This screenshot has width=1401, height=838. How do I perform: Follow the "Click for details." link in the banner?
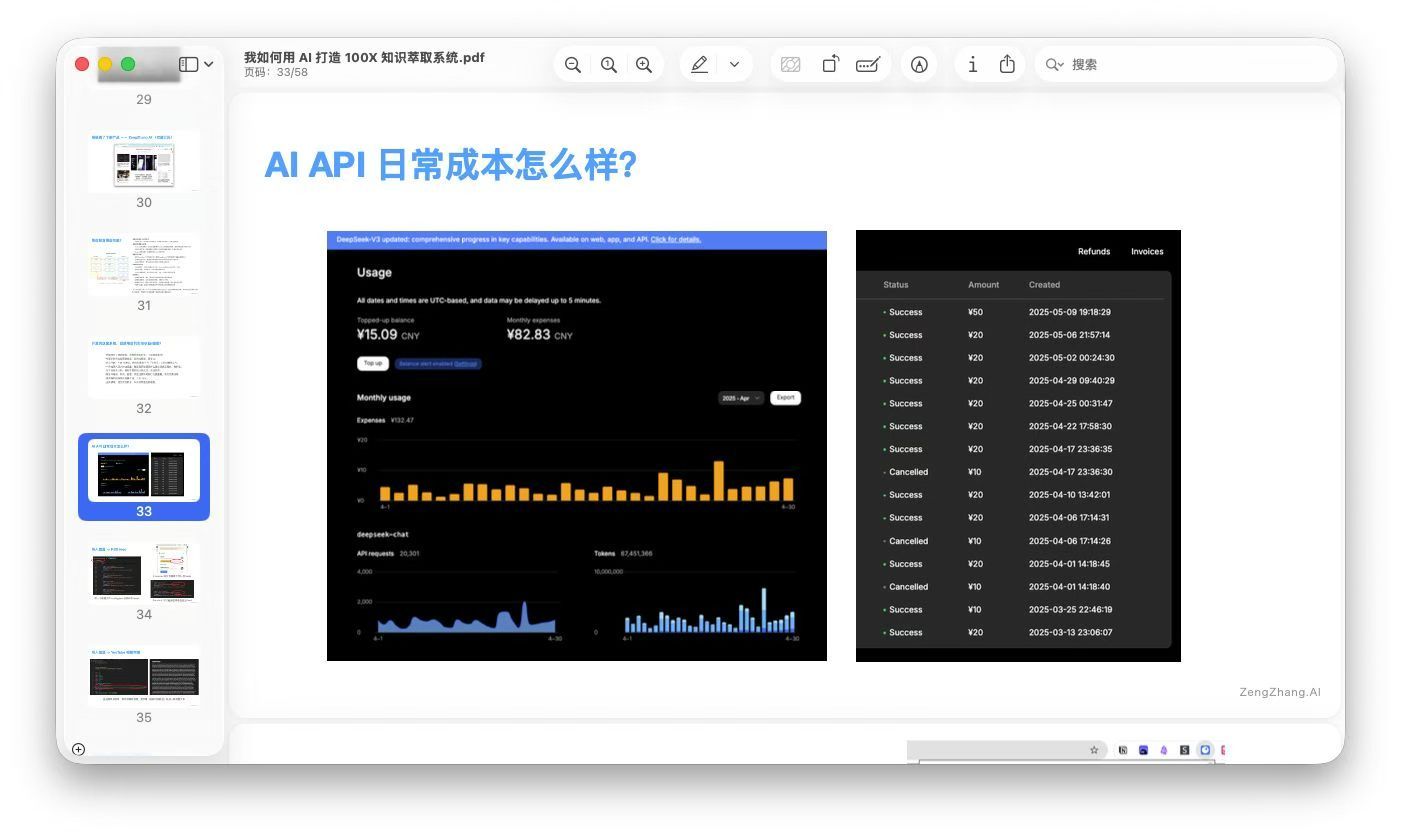point(676,240)
